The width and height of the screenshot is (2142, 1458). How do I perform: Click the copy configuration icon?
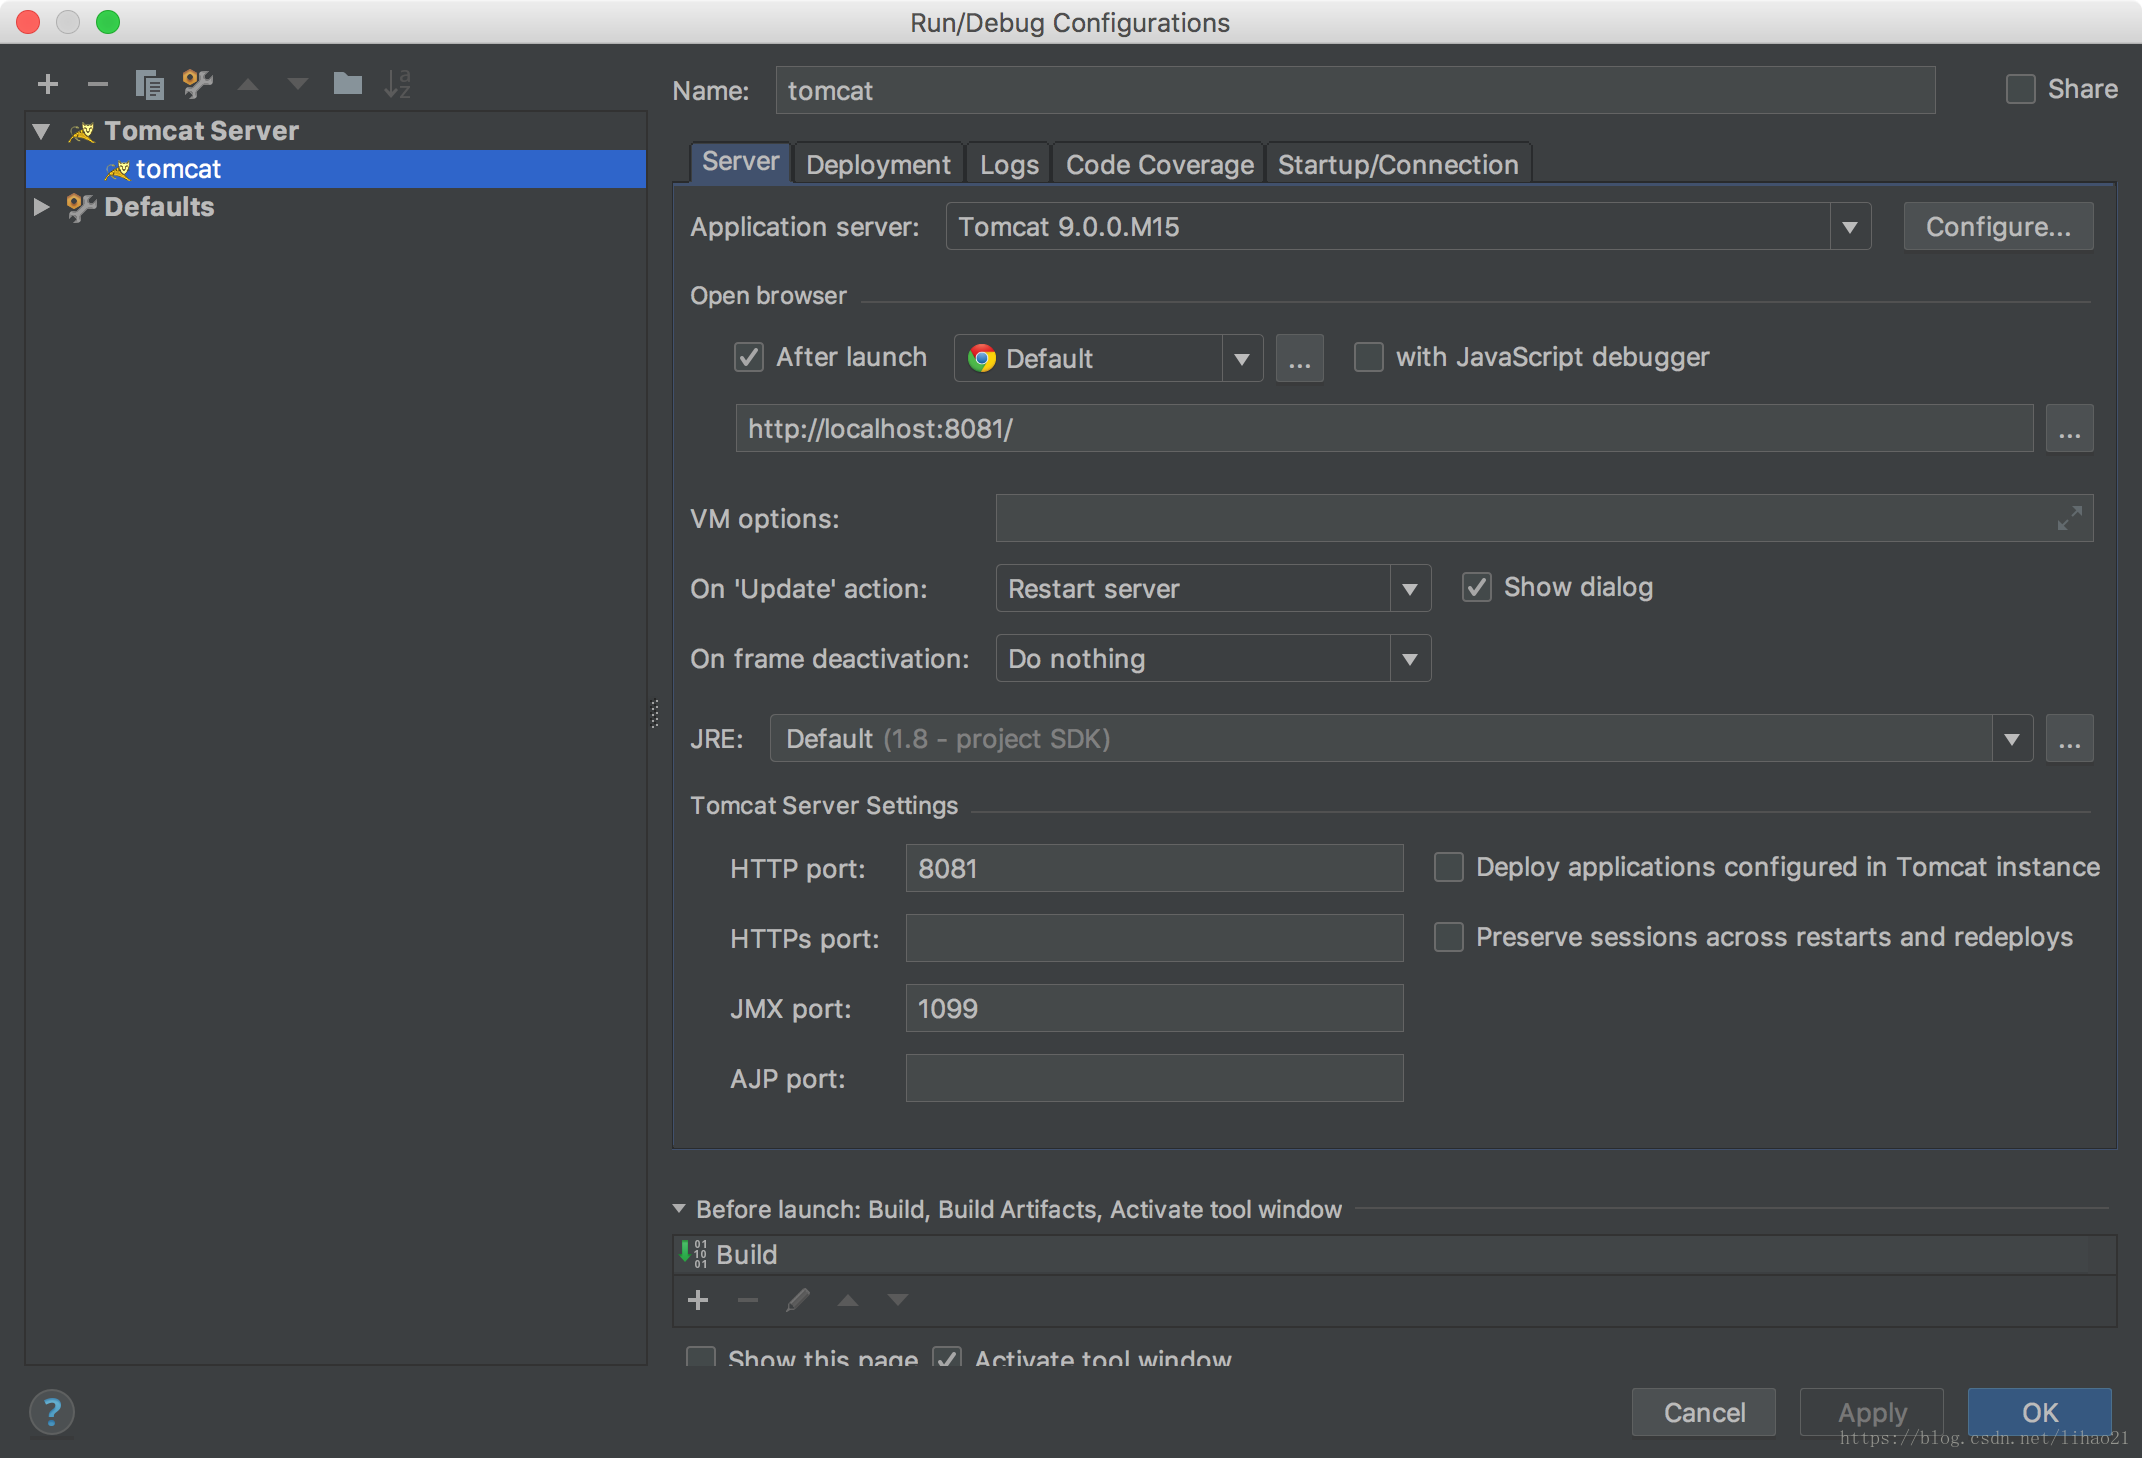pyautogui.click(x=149, y=84)
